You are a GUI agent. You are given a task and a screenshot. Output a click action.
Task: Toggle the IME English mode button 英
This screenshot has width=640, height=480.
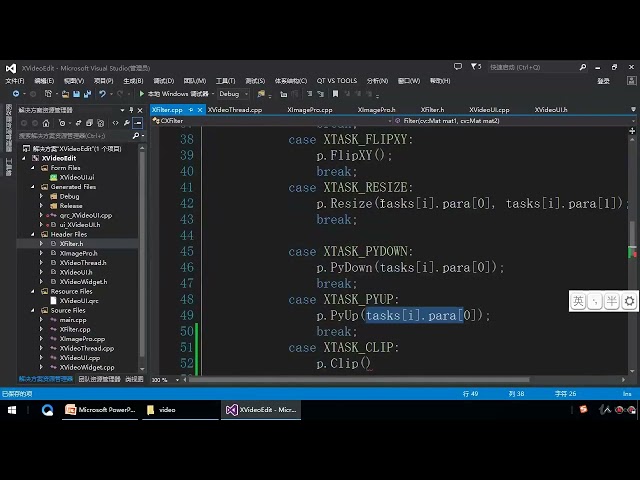click(x=578, y=301)
